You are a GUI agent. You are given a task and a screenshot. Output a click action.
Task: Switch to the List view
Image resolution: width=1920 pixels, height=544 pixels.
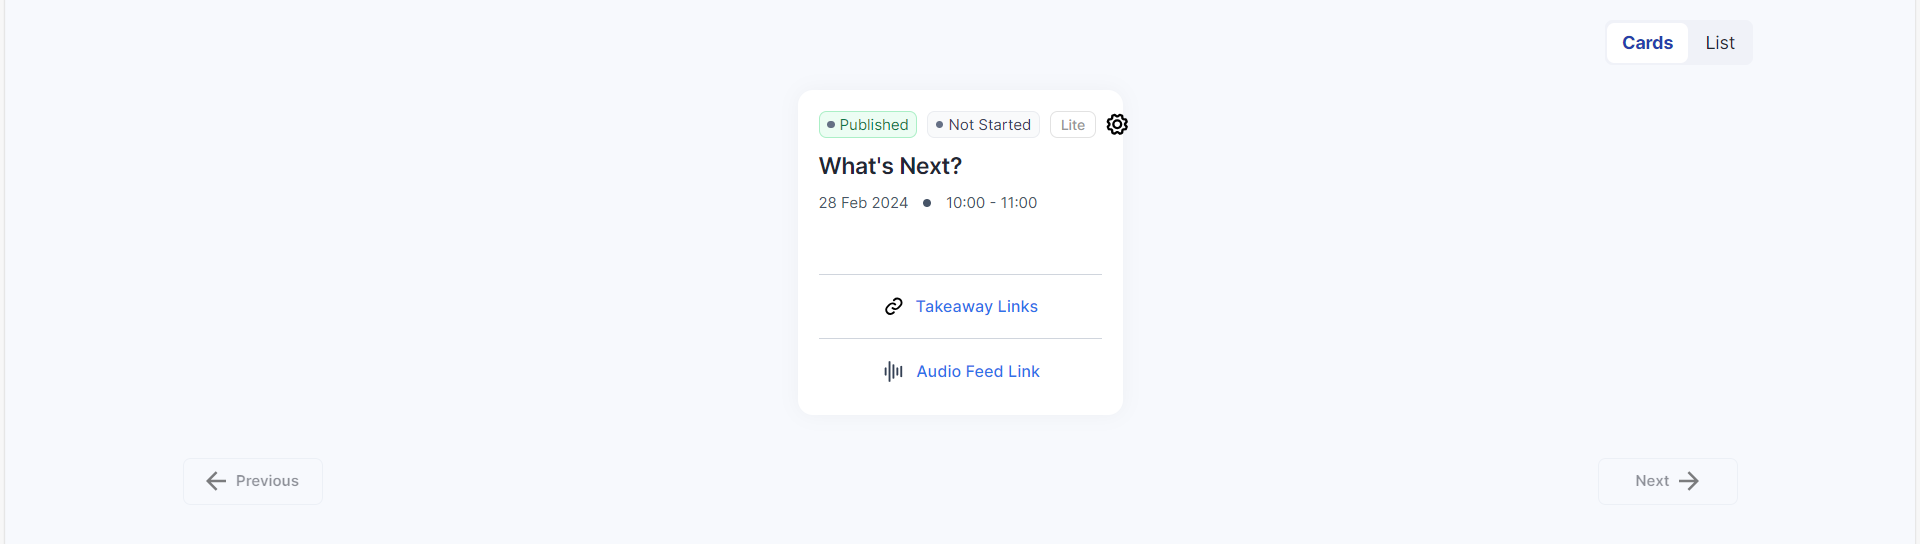point(1720,43)
